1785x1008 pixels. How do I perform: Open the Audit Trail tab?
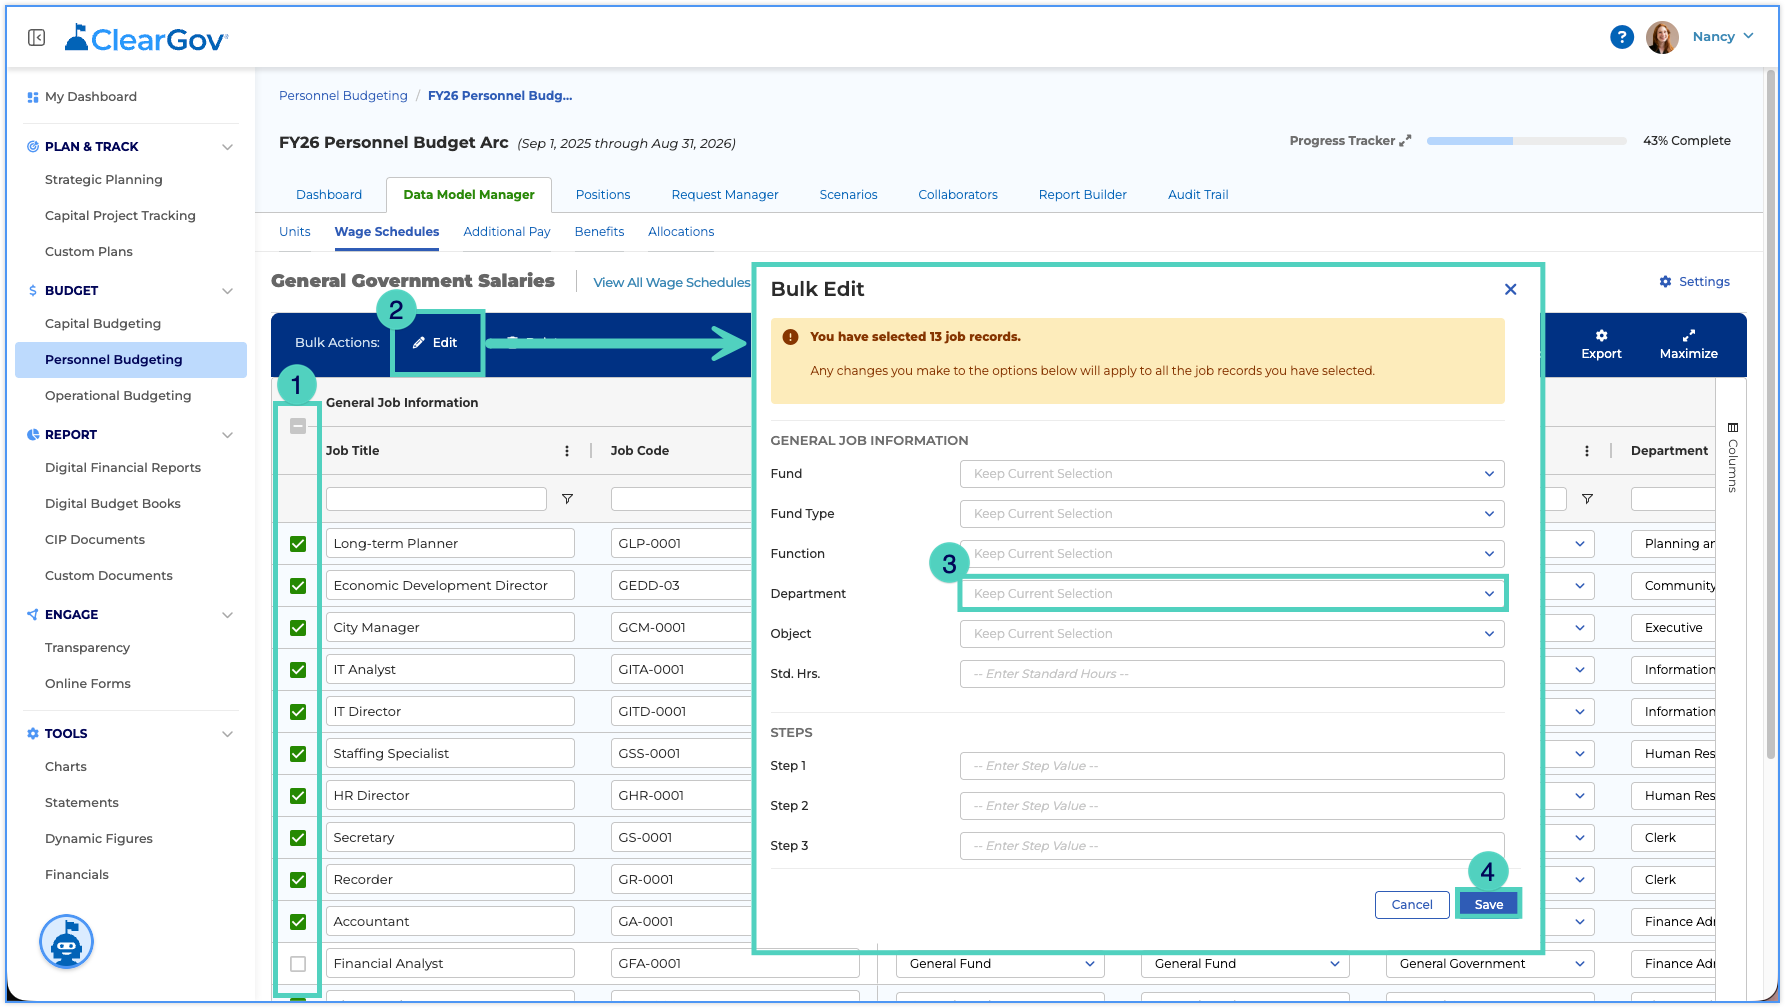point(1198,195)
